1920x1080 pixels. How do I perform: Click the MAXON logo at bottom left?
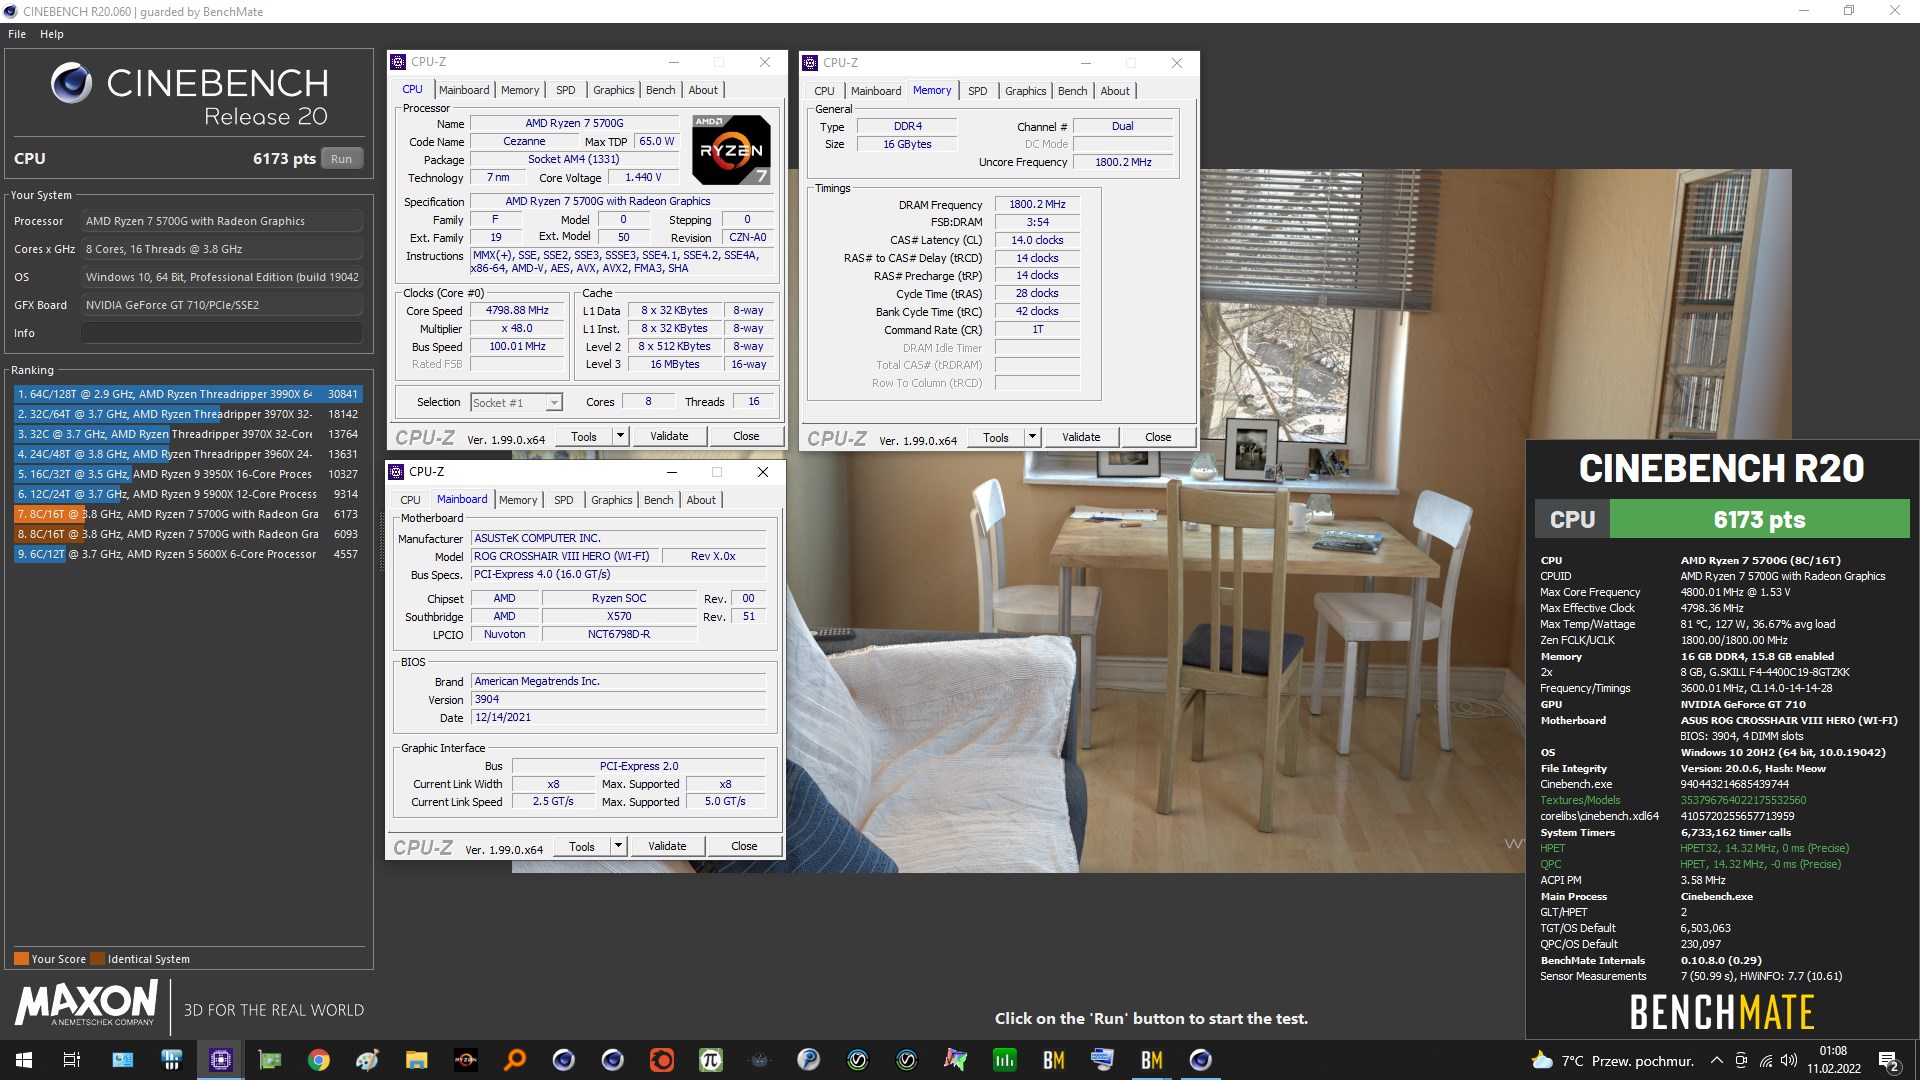pos(86,1002)
